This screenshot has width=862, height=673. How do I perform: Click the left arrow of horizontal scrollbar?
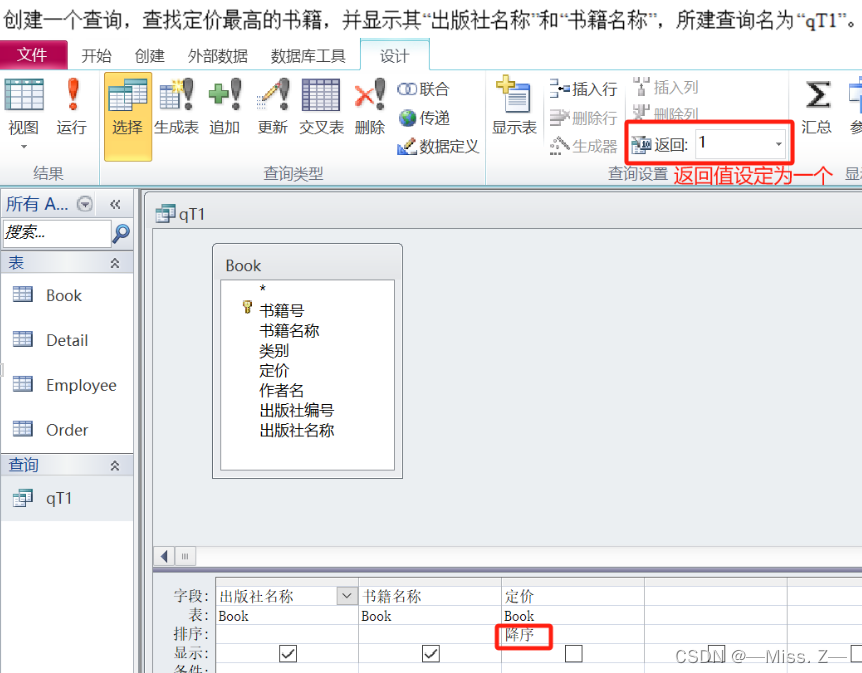(x=164, y=556)
